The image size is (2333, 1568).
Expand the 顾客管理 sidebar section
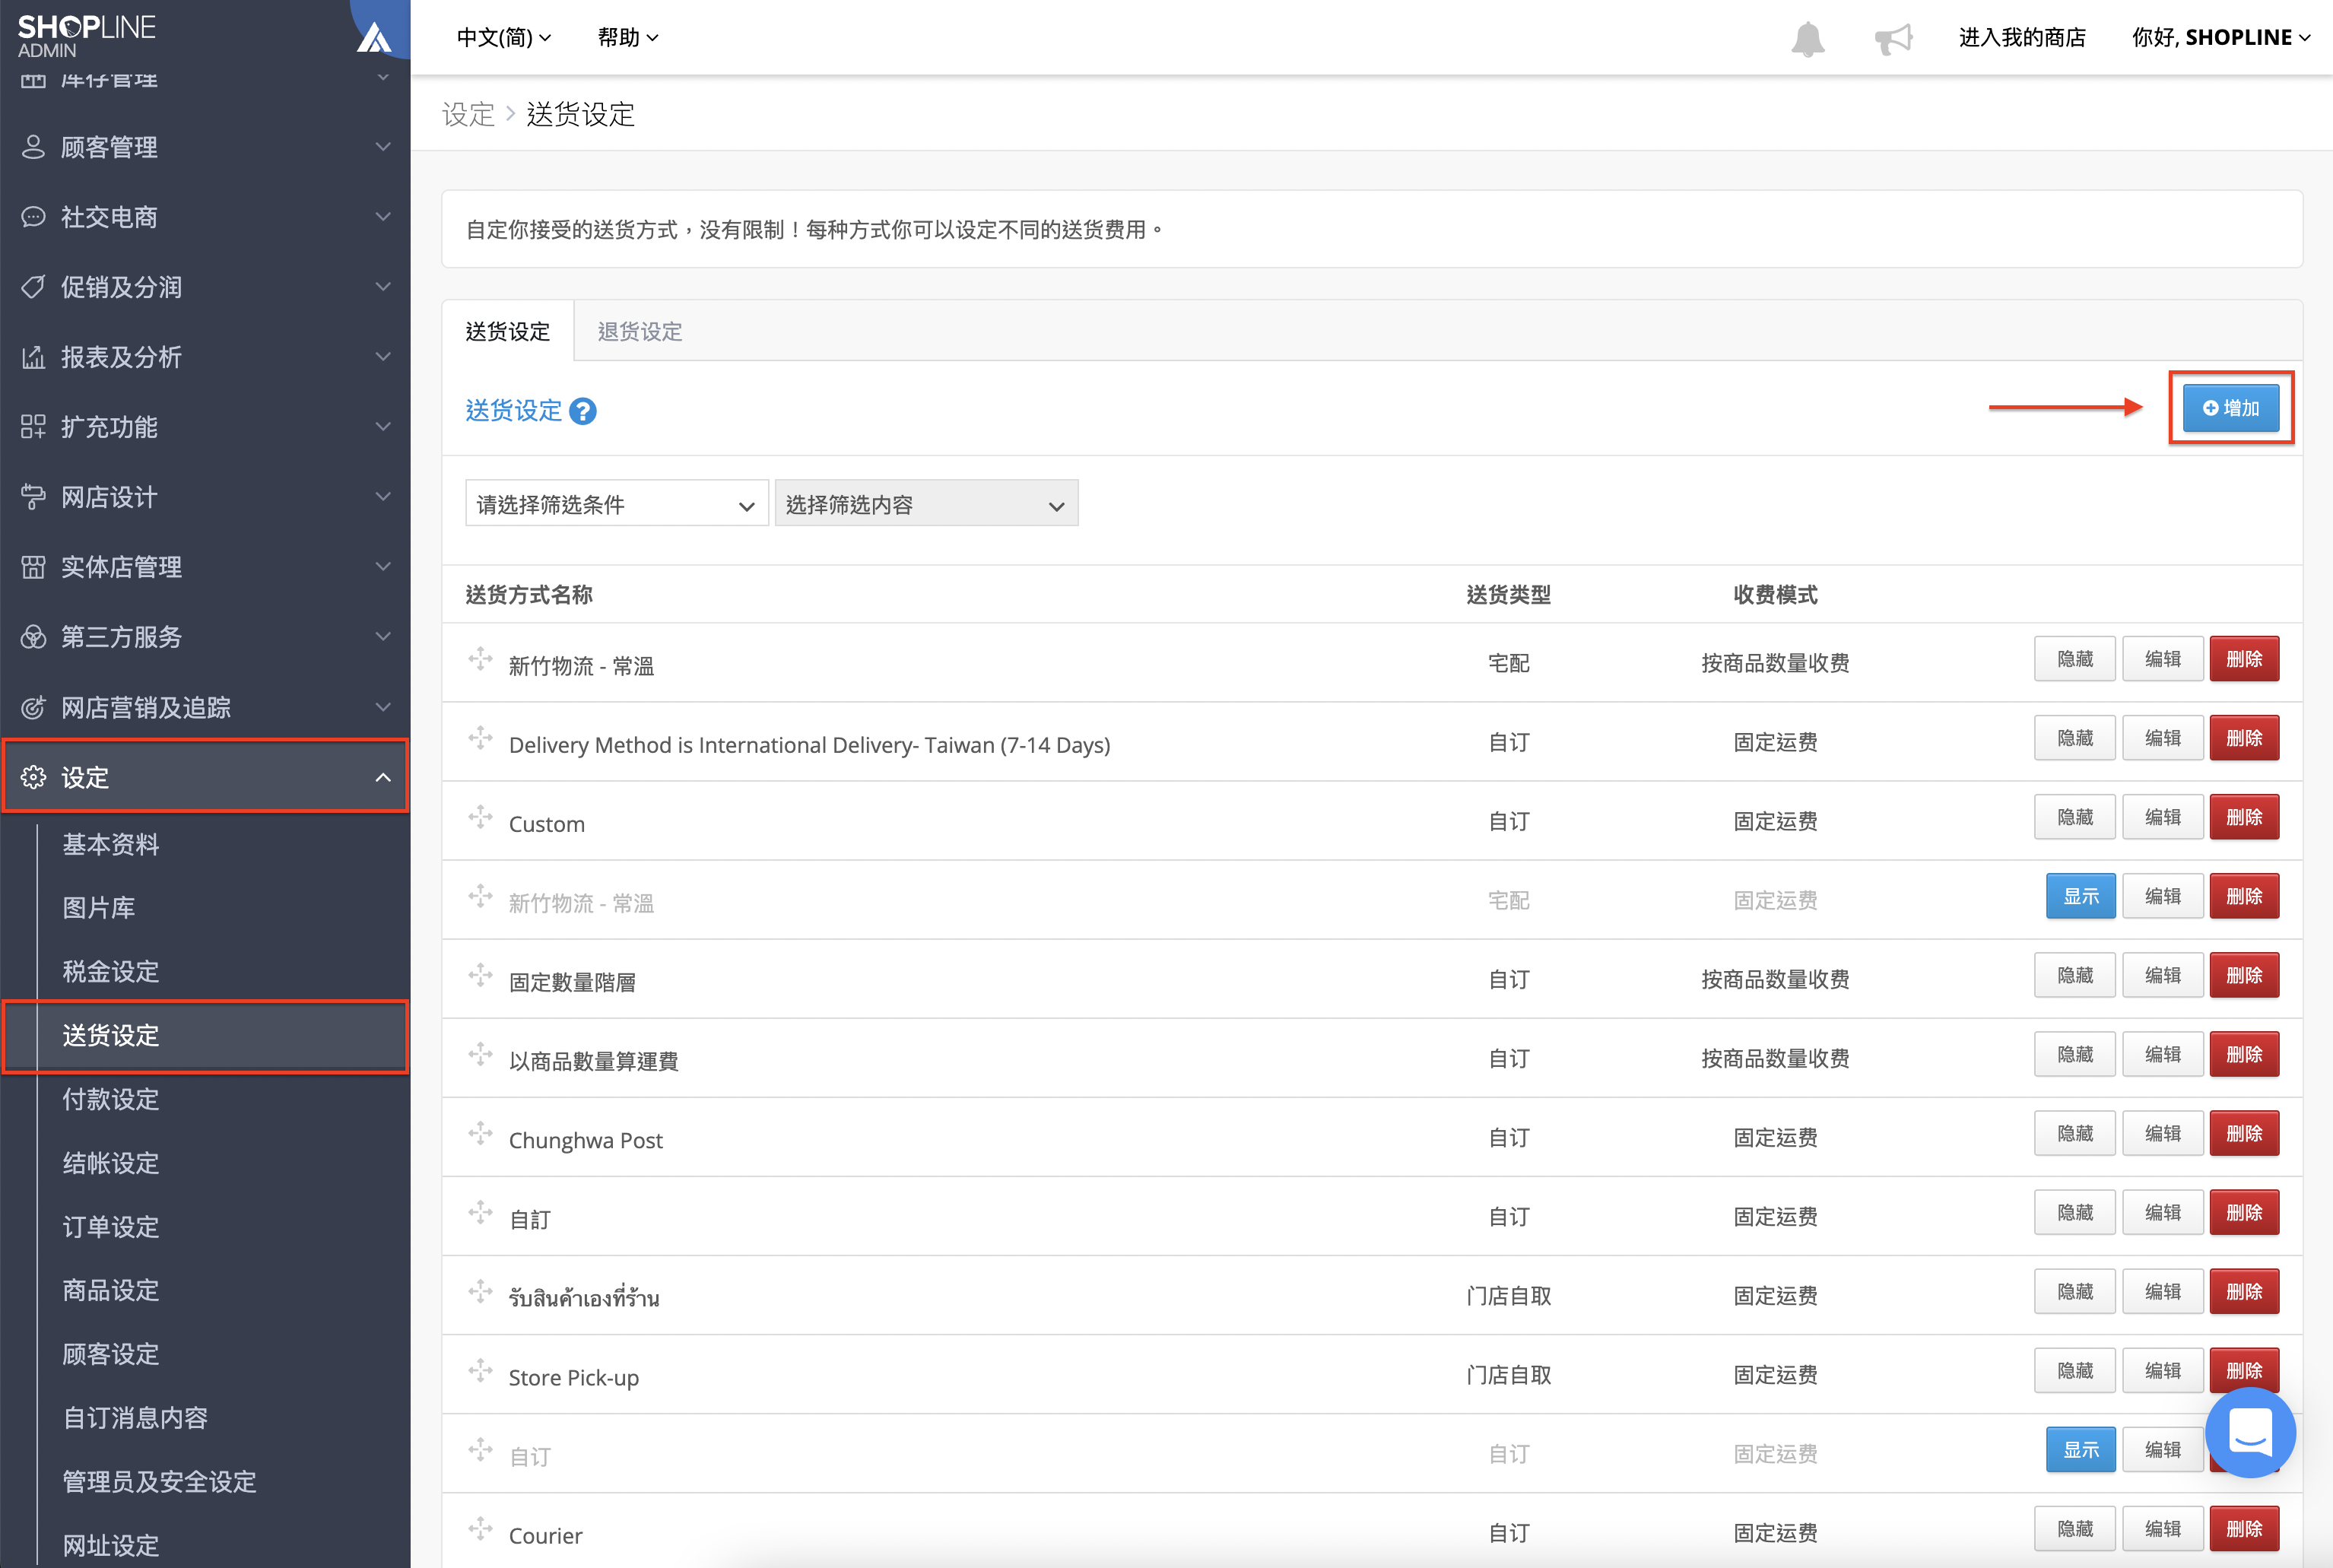click(205, 147)
